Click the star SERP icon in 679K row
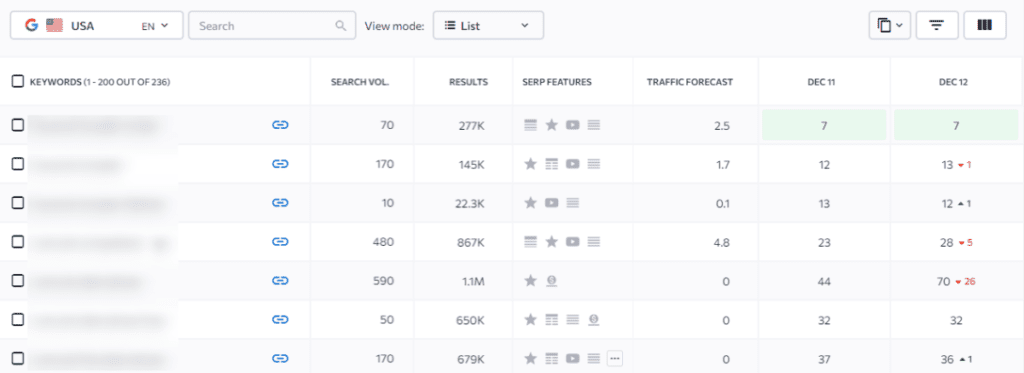The width and height of the screenshot is (1024, 373). click(531, 359)
